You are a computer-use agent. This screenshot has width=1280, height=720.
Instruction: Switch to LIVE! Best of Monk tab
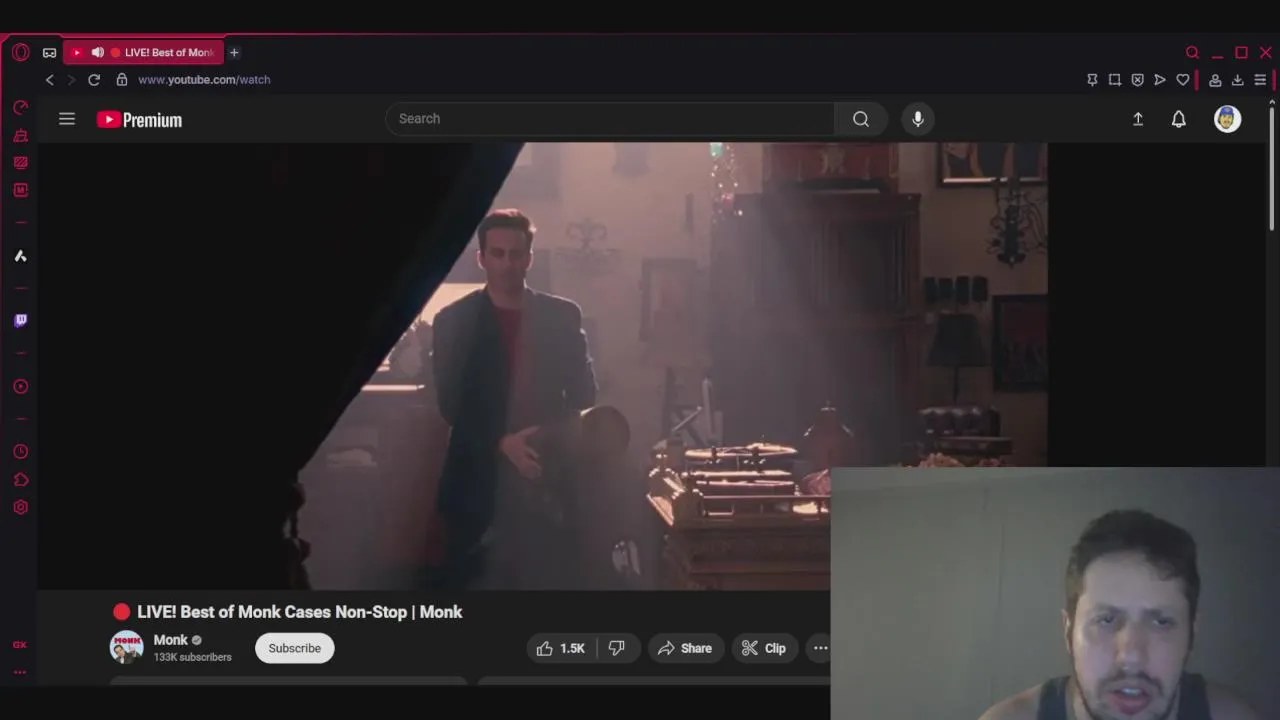point(144,52)
